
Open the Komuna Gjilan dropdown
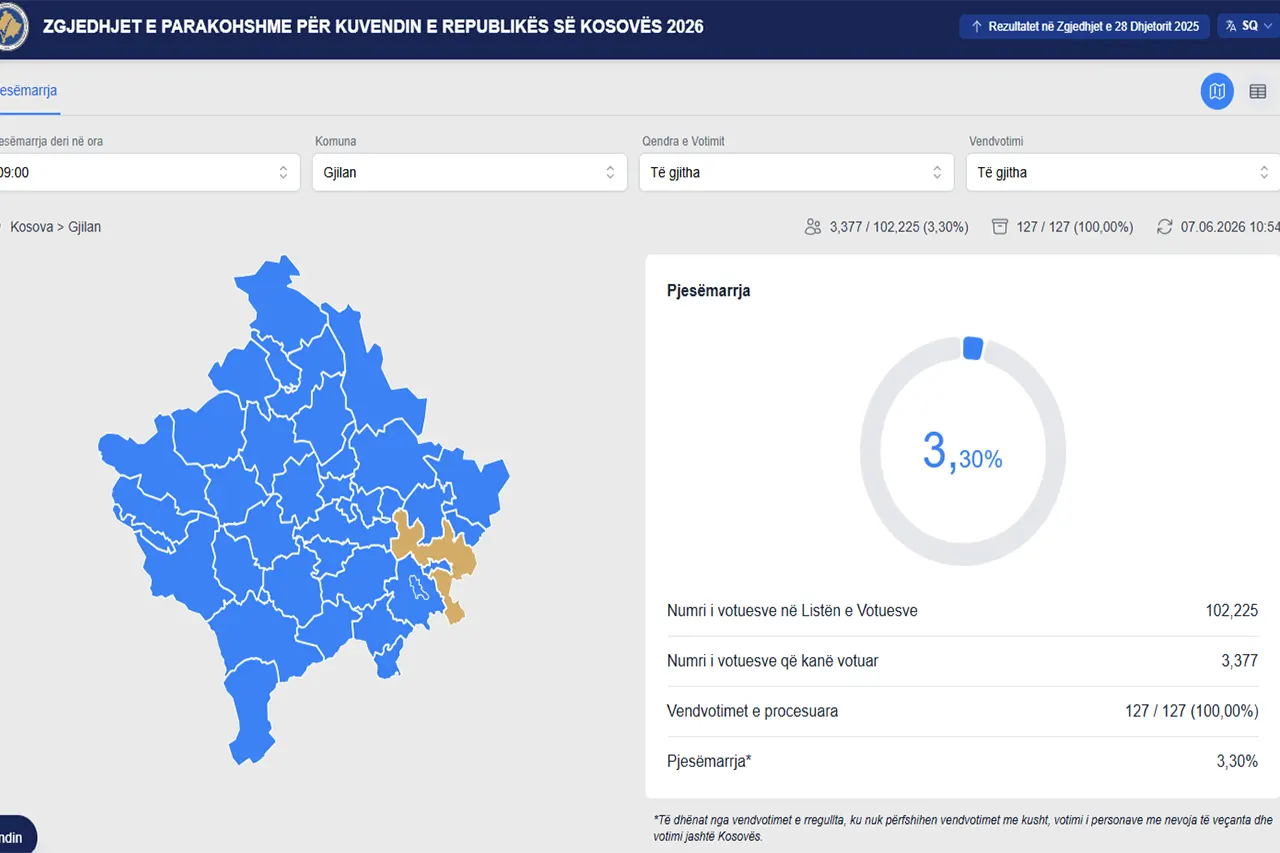[469, 172]
